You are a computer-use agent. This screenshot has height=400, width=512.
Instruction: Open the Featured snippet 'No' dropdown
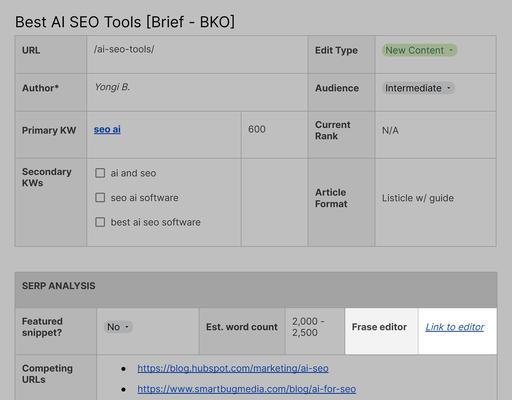coord(118,327)
